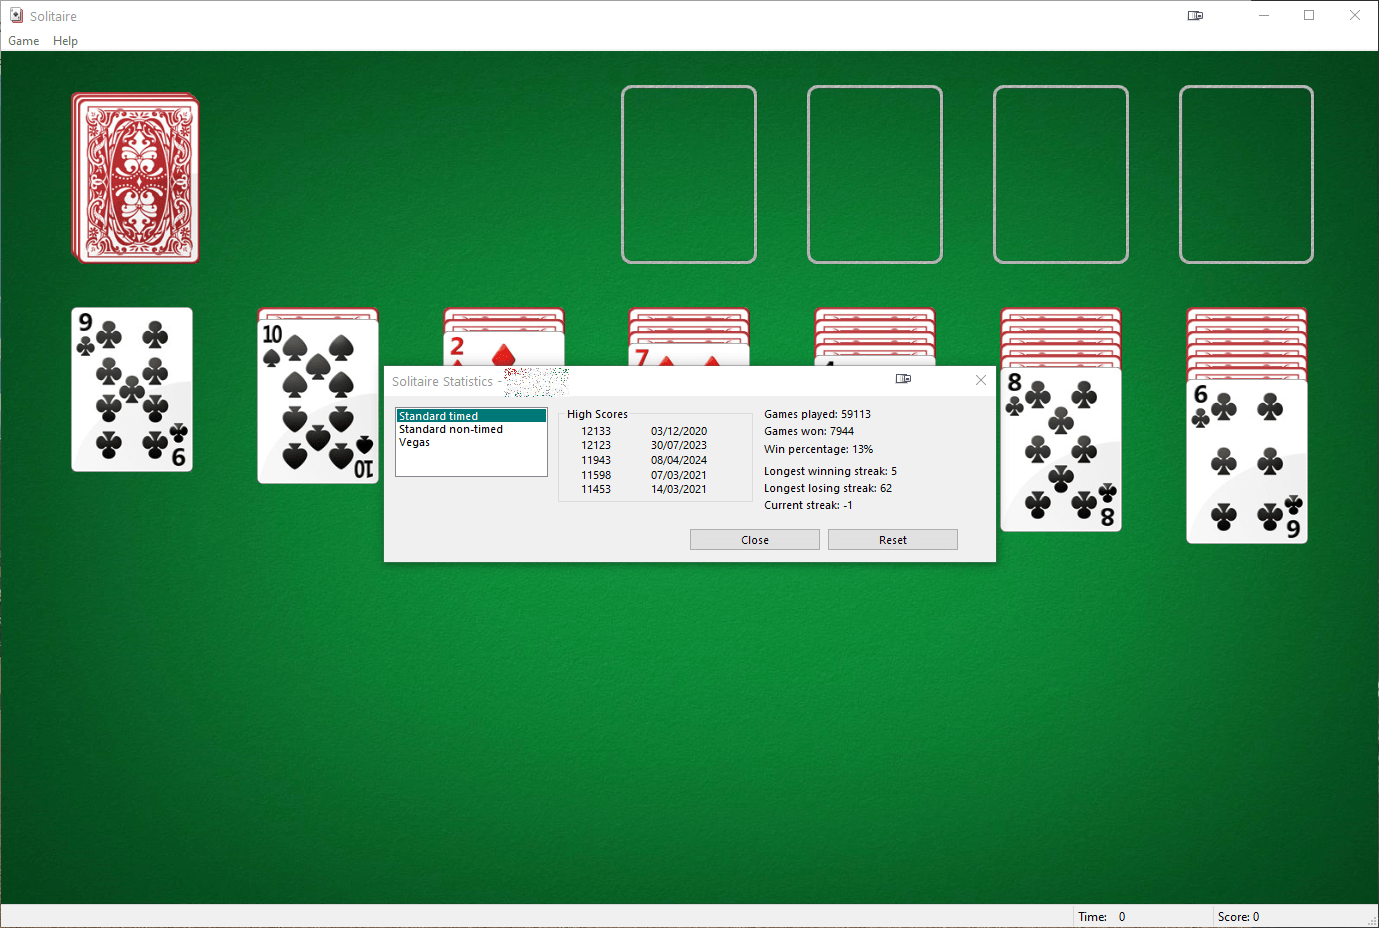1379x928 pixels.
Task: Click high score 12123
Action: [x=596, y=445]
